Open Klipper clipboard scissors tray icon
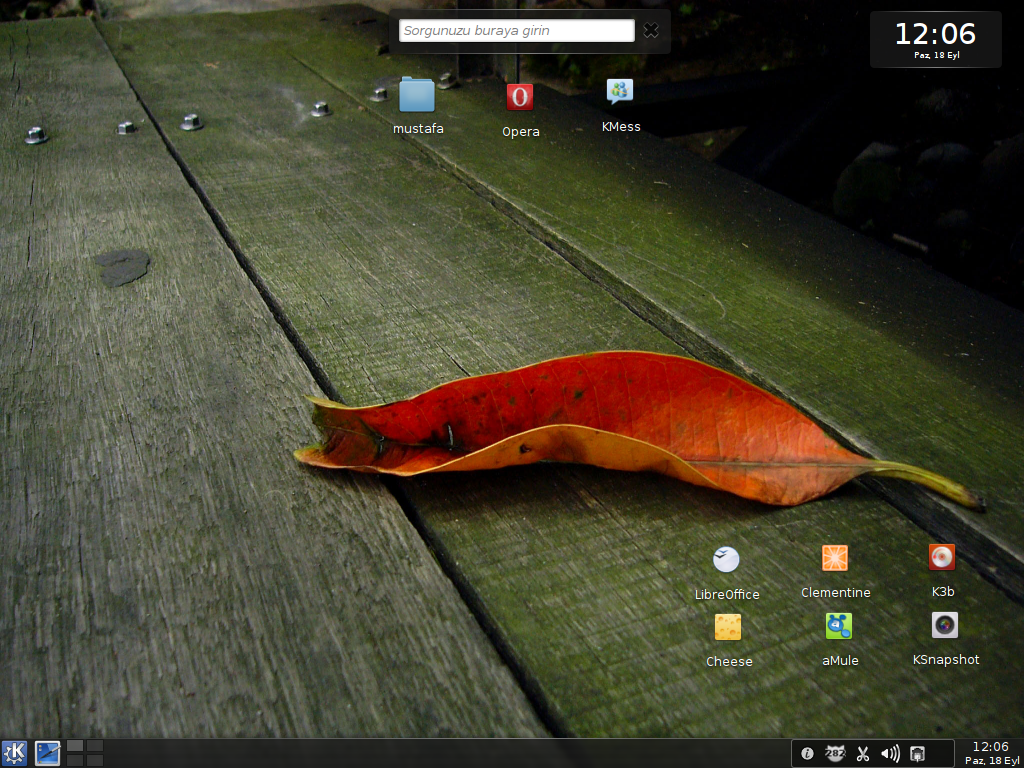 (863, 754)
